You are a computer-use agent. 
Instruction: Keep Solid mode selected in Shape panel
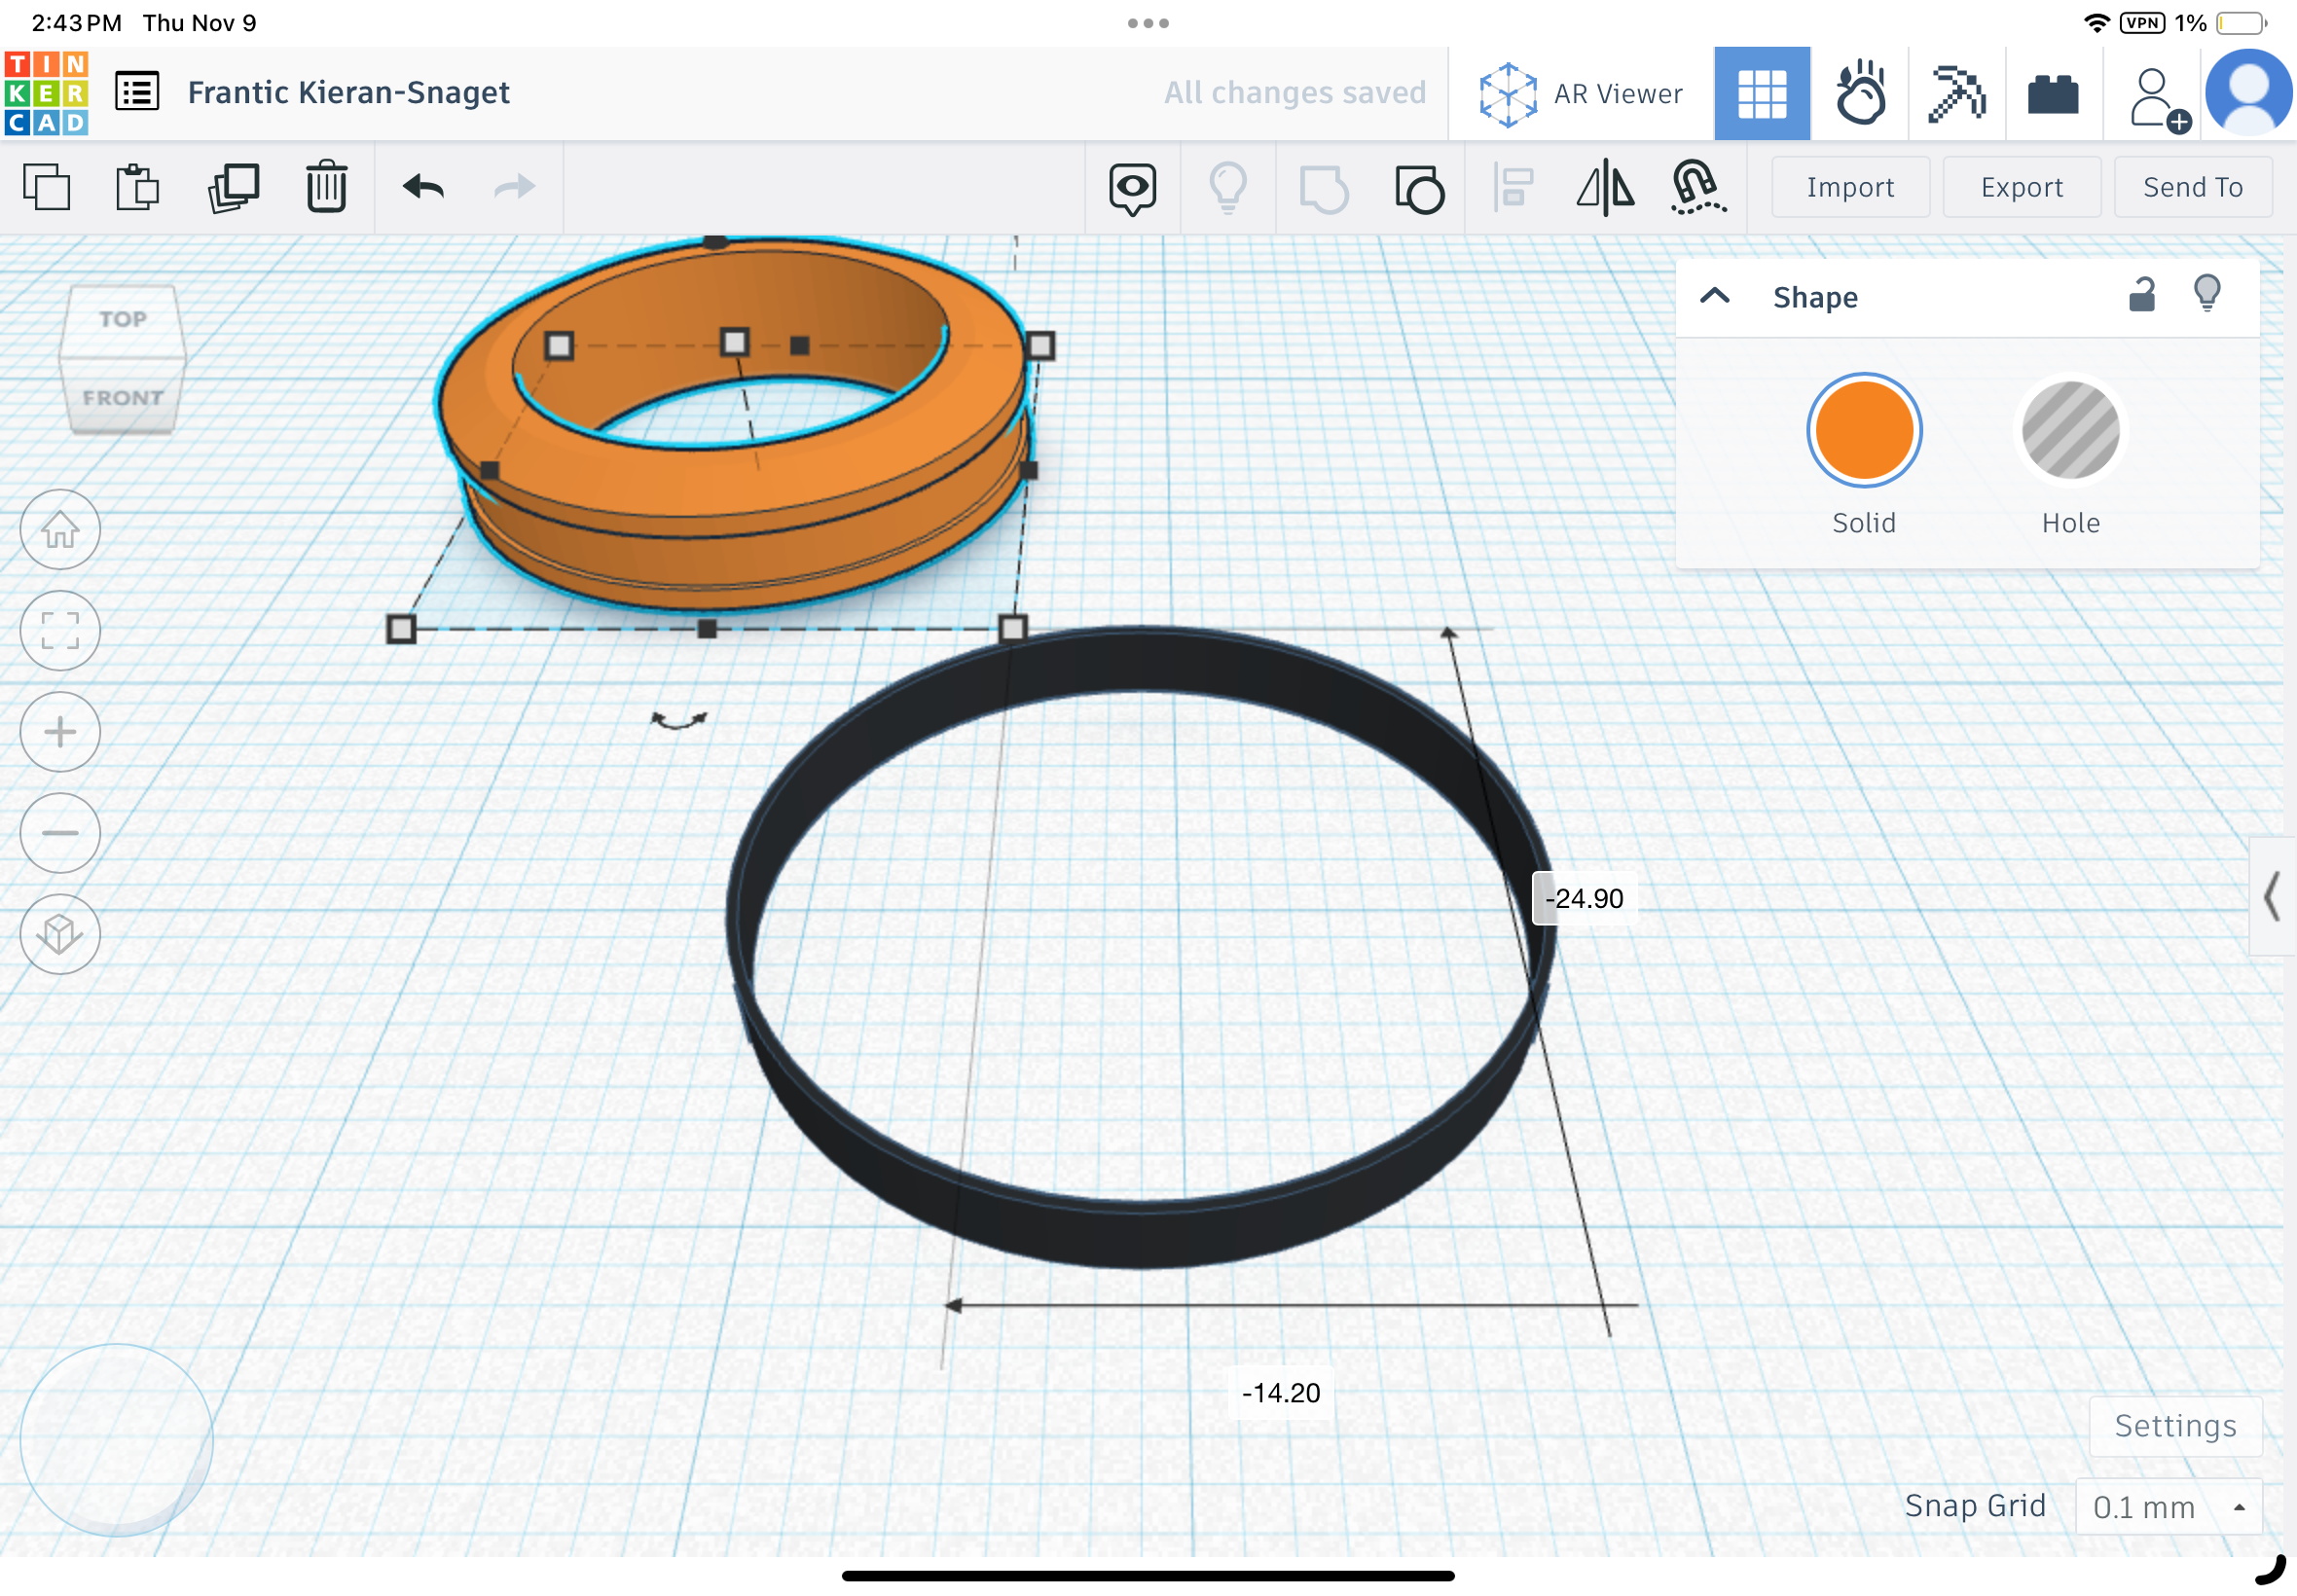[1862, 430]
